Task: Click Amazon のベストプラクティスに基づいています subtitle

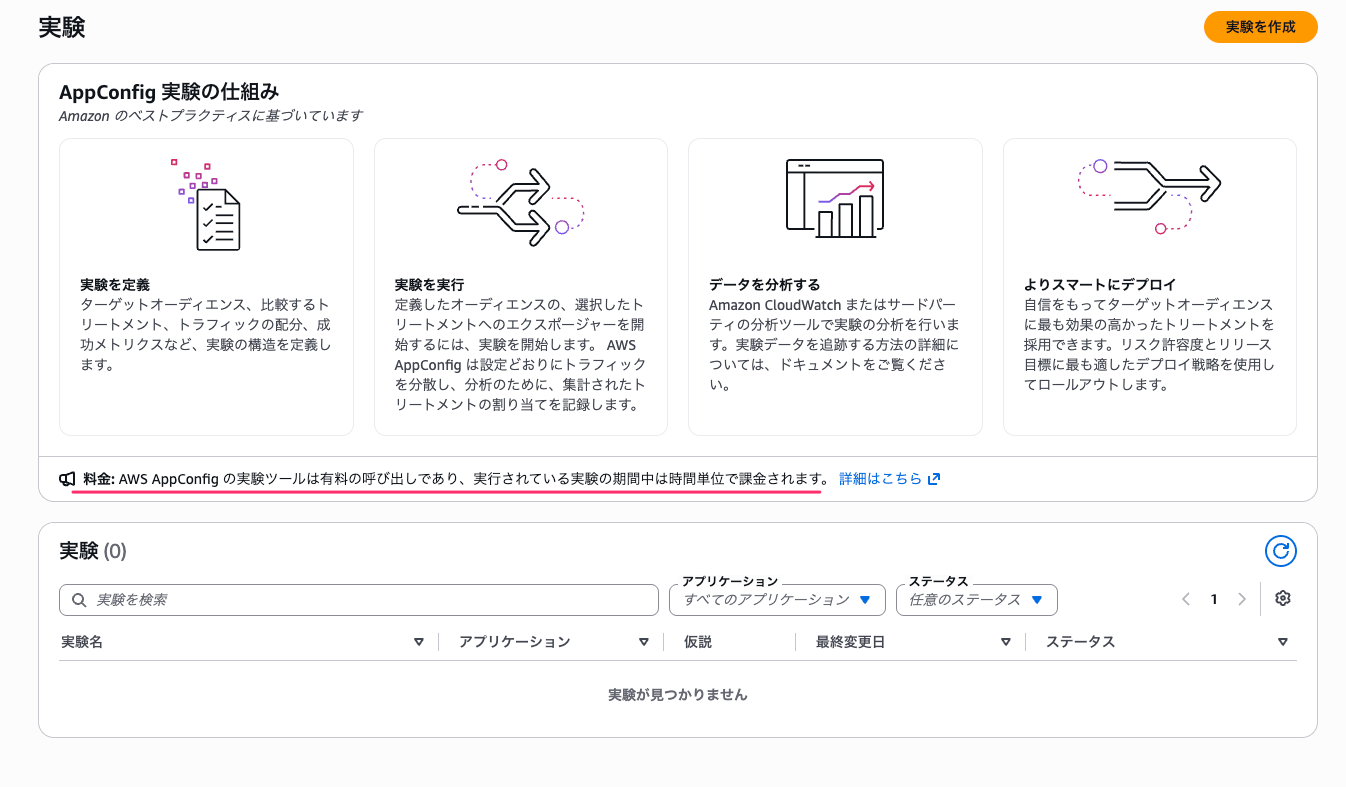Action: tap(211, 116)
